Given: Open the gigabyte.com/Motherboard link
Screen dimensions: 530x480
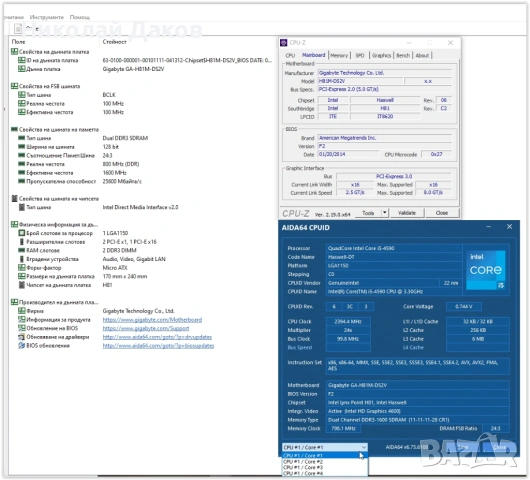Looking at the screenshot, I should click(x=152, y=319).
